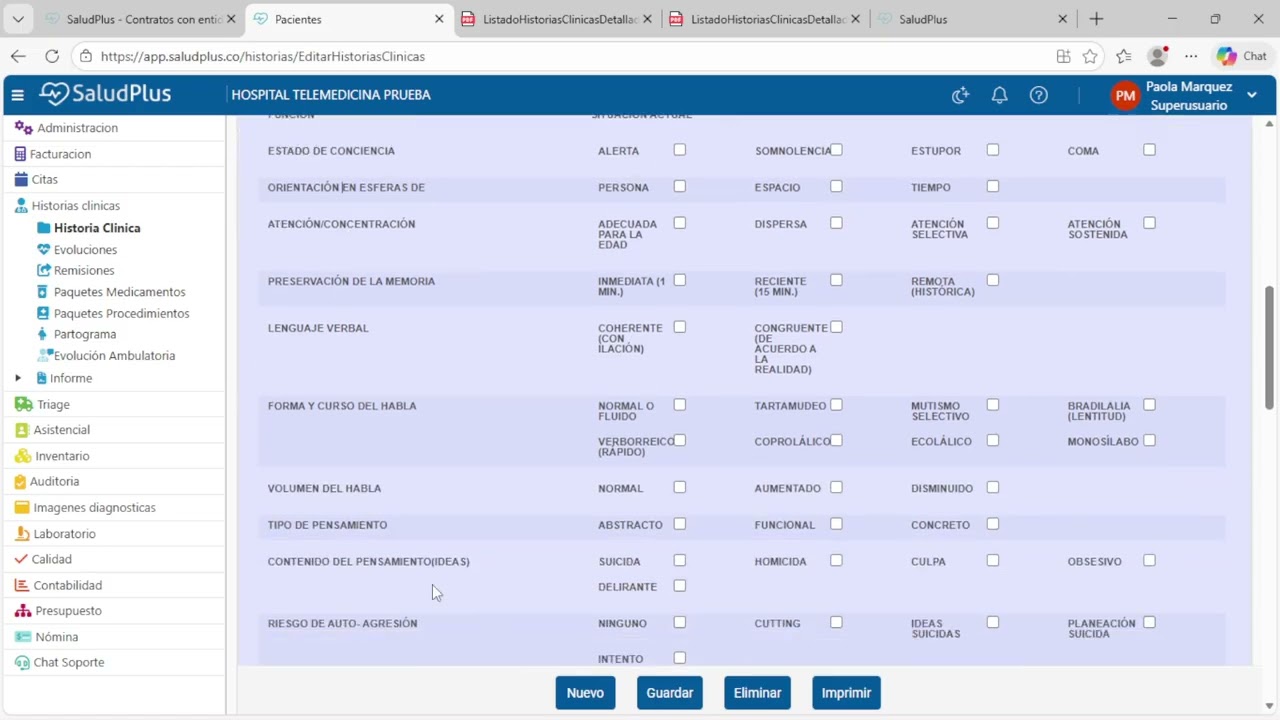Tick the SUICIDA thought-content checkbox
Screen dimensions: 1280x720
pyautogui.click(x=680, y=560)
